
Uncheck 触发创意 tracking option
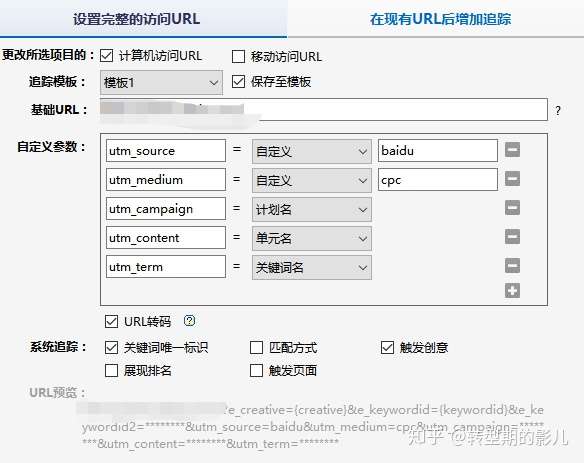click(387, 348)
